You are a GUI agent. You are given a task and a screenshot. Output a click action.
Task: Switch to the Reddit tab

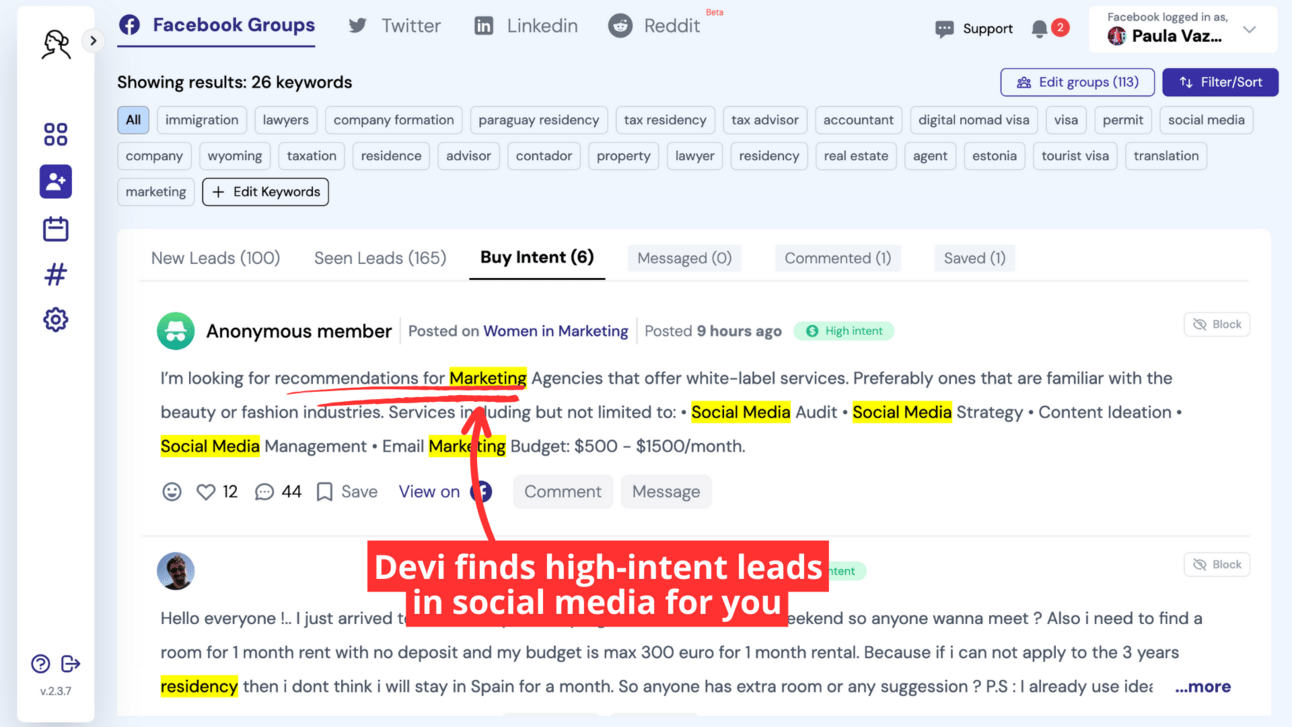pyautogui.click(x=655, y=27)
